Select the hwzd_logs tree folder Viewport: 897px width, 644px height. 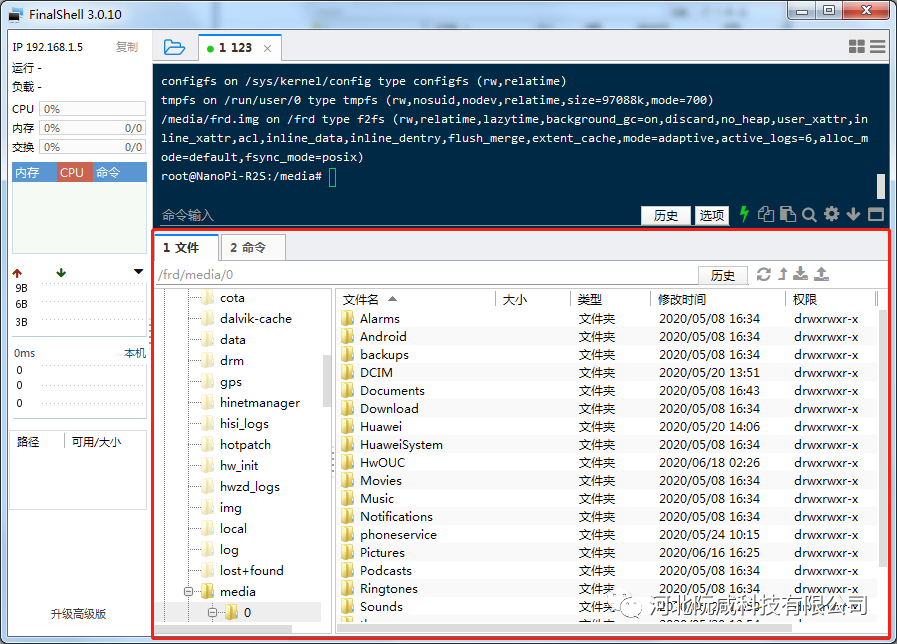[x=249, y=487]
